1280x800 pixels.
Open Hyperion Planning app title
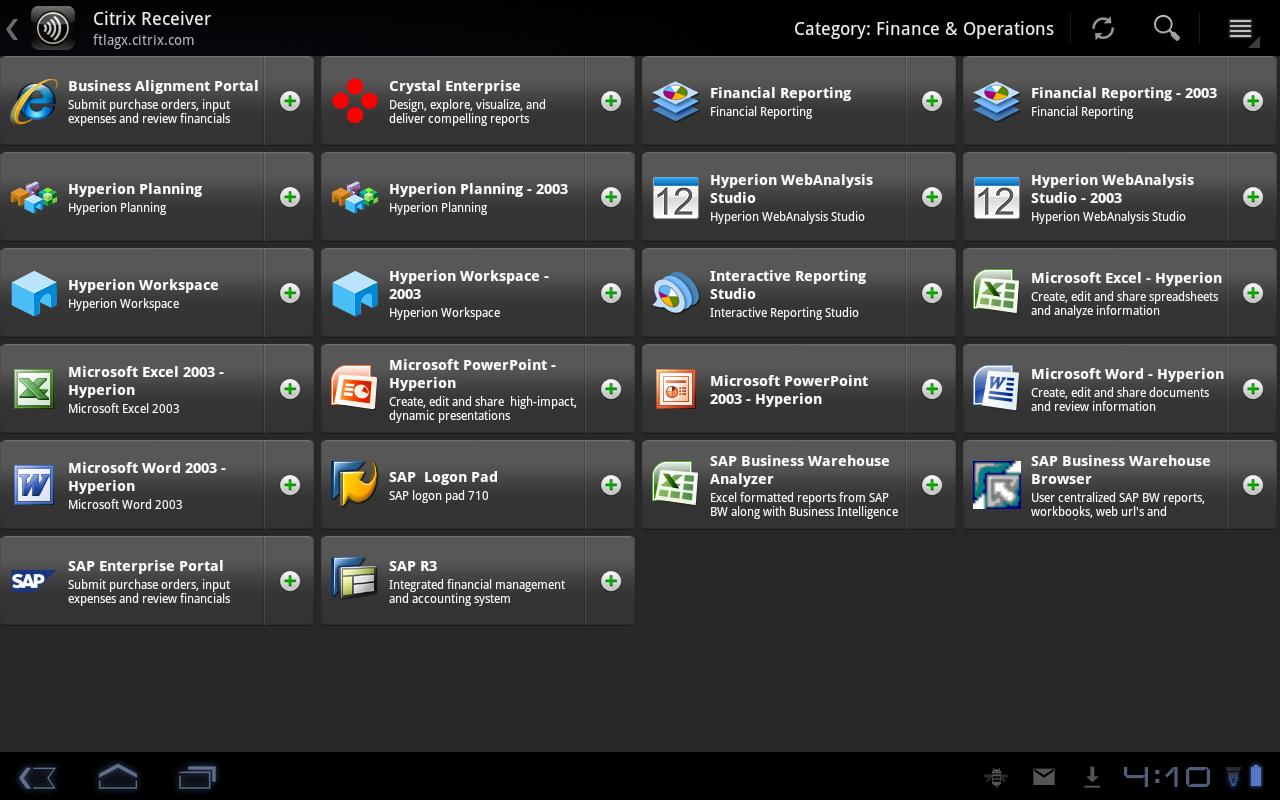pyautogui.click(x=135, y=189)
